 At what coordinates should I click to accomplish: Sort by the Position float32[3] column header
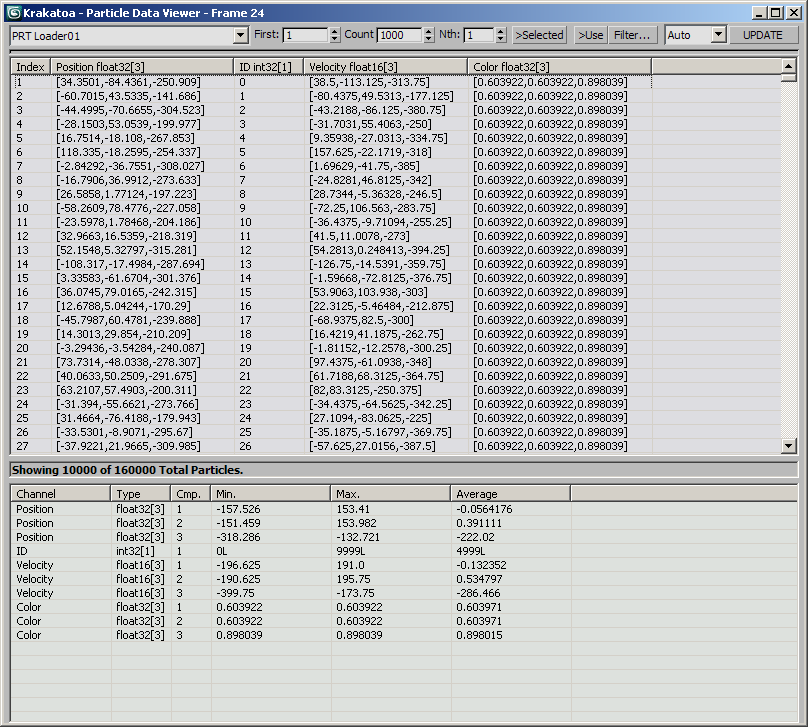pyautogui.click(x=142, y=66)
